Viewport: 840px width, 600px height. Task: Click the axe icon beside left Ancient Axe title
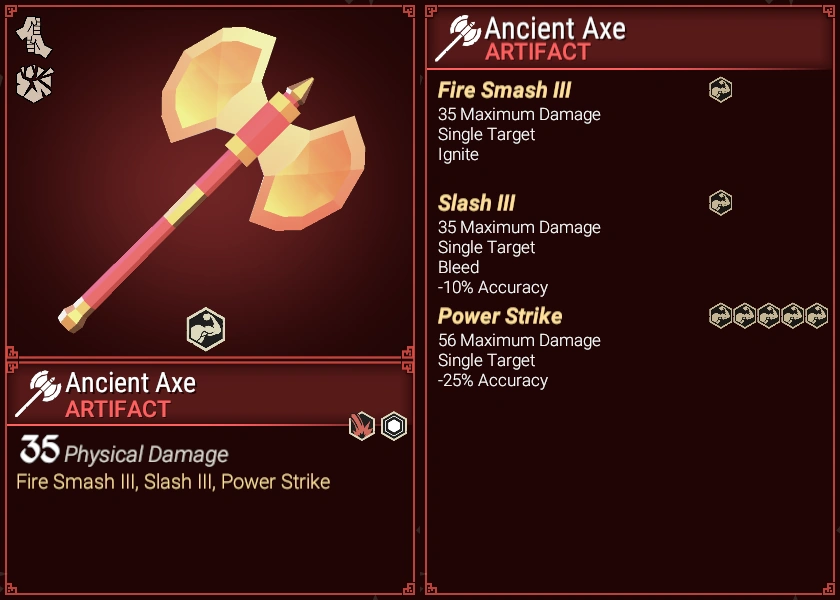click(39, 394)
